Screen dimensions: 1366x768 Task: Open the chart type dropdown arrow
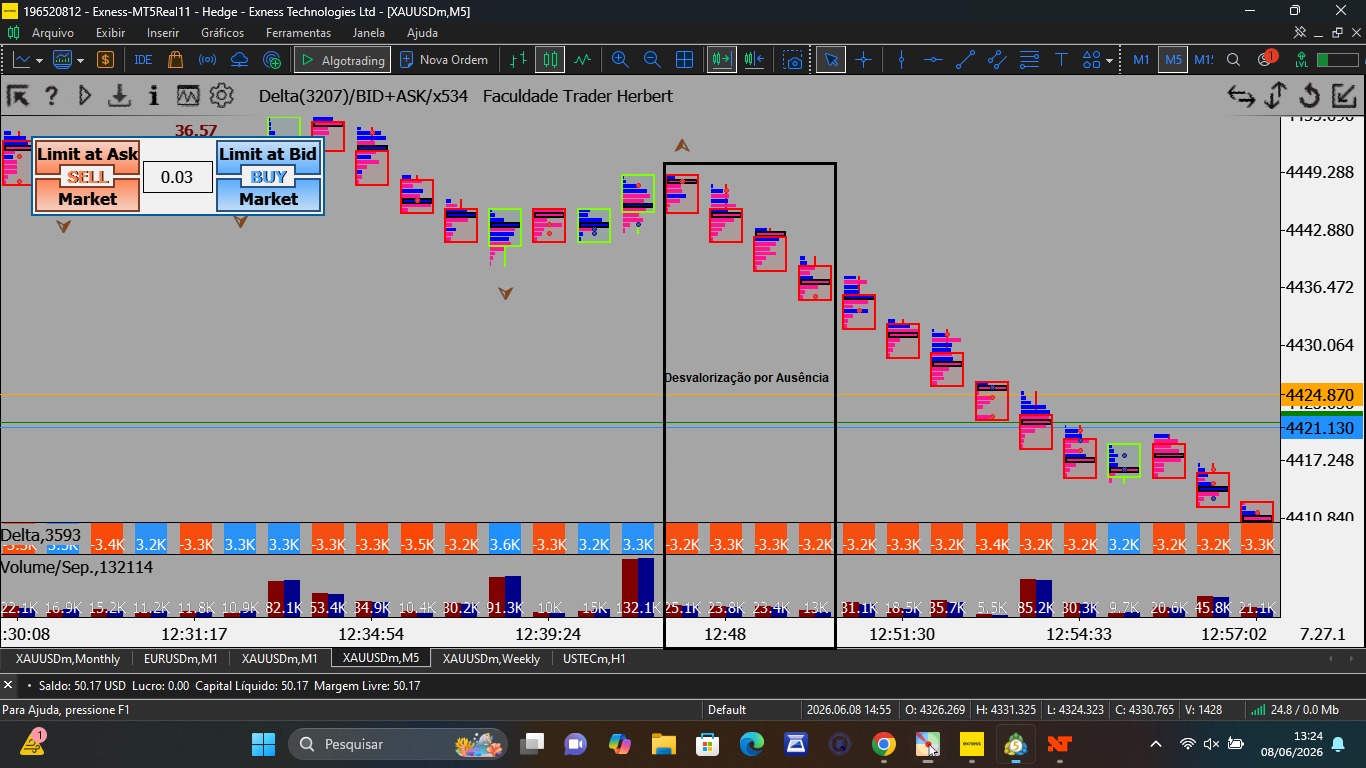[x=39, y=60]
